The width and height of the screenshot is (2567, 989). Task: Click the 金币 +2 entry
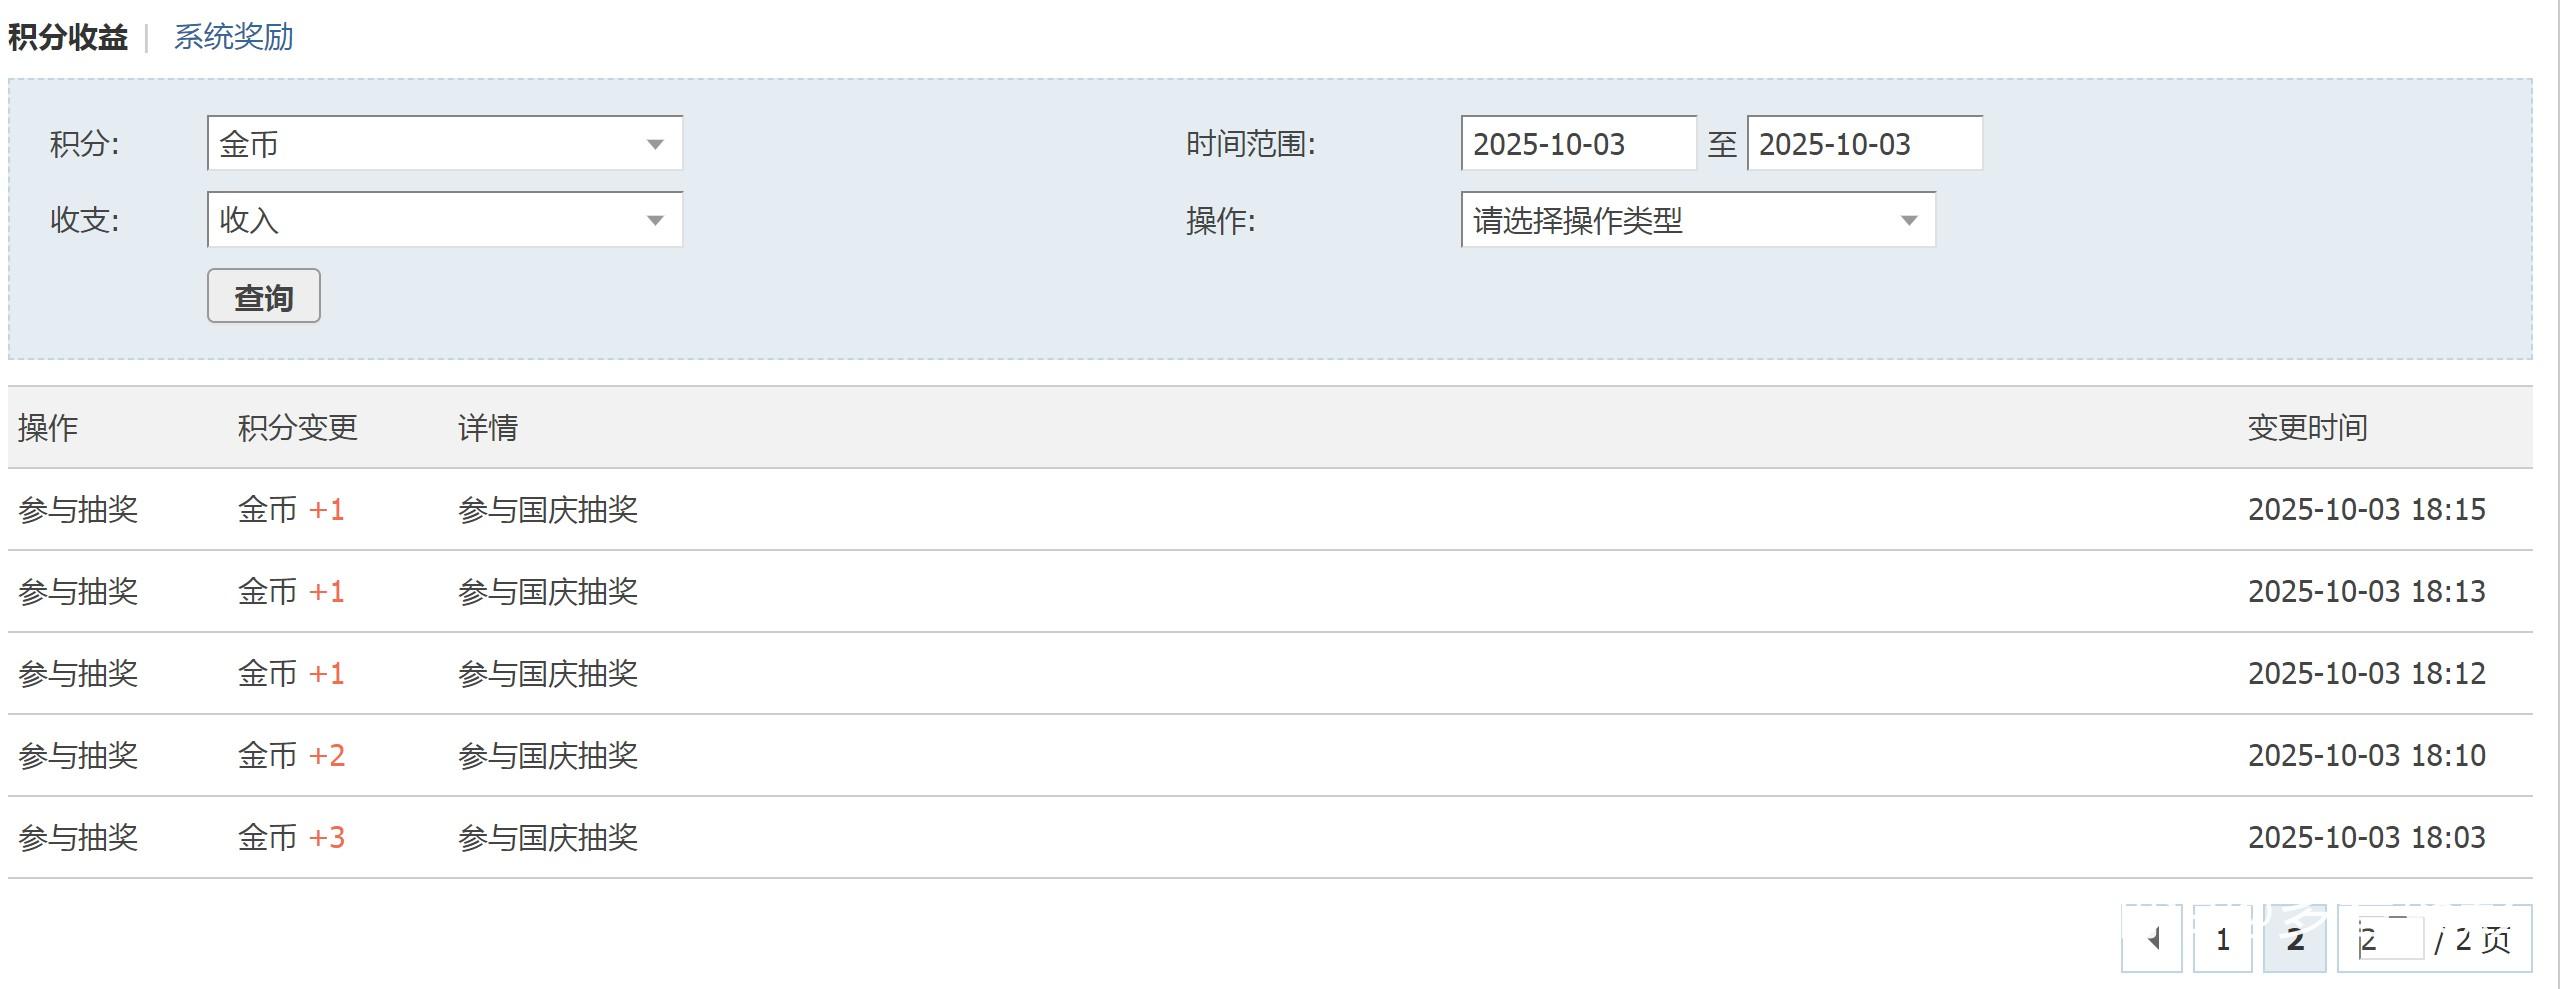pyautogui.click(x=291, y=756)
